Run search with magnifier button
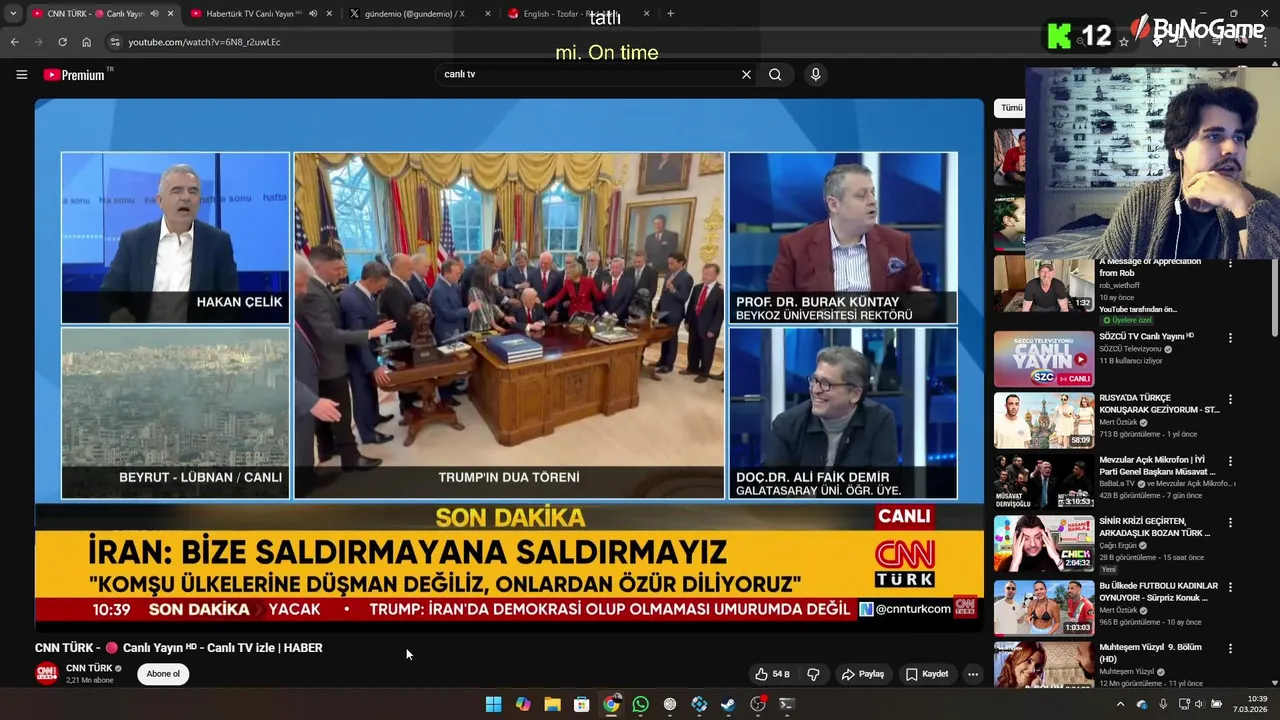Viewport: 1280px width, 720px height. [x=775, y=74]
